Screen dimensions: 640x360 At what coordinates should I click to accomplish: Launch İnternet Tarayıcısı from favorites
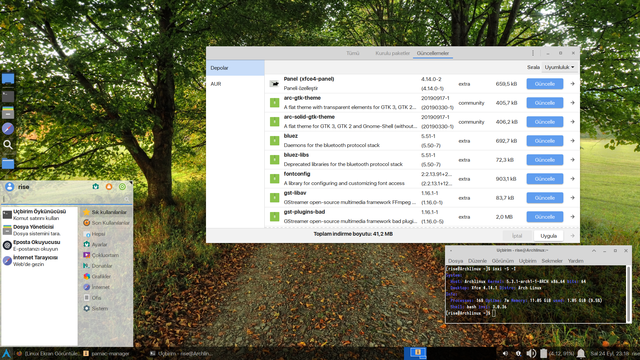tap(40, 260)
